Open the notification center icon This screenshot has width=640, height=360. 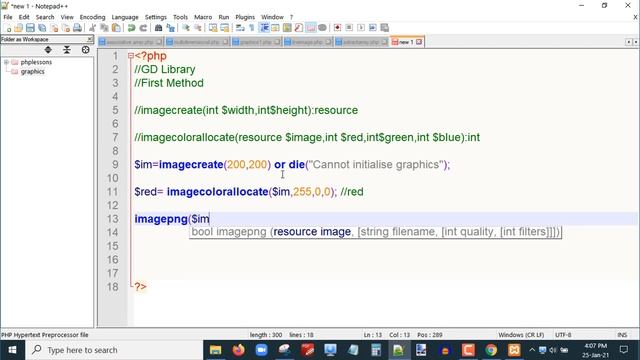(624, 350)
